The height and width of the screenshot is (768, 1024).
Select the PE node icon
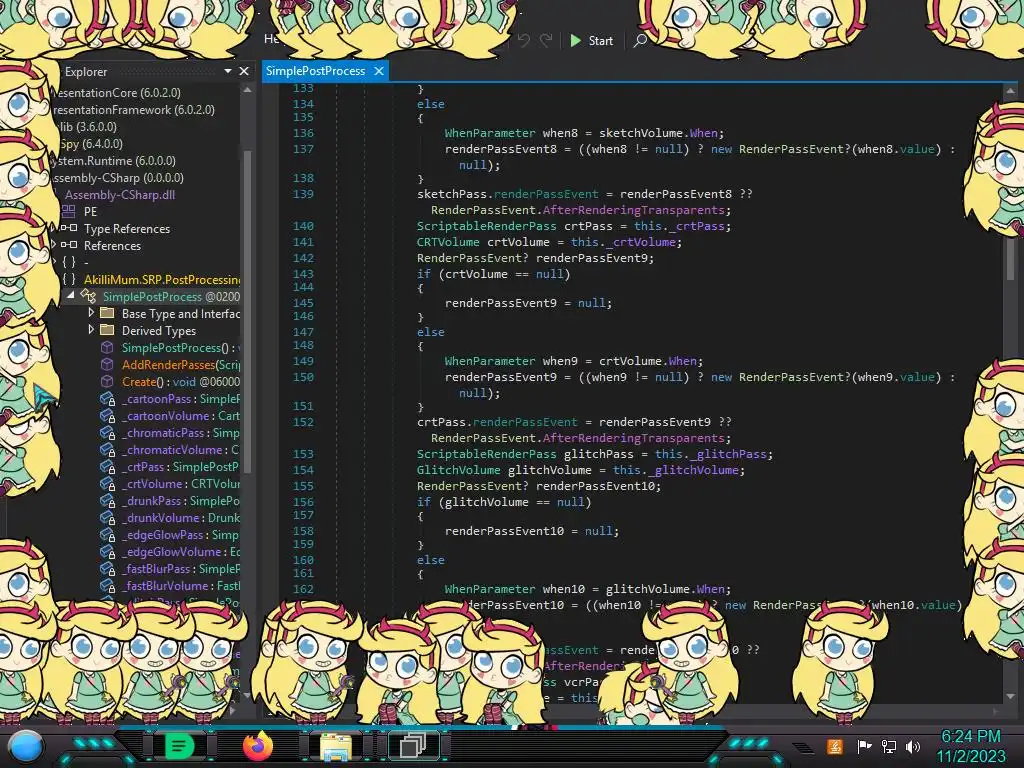coord(69,211)
